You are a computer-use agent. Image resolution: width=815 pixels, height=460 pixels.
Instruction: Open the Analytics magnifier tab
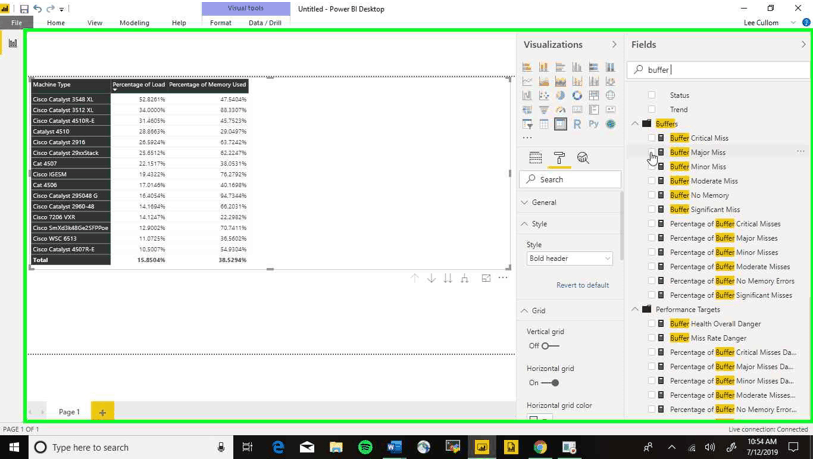[583, 158]
